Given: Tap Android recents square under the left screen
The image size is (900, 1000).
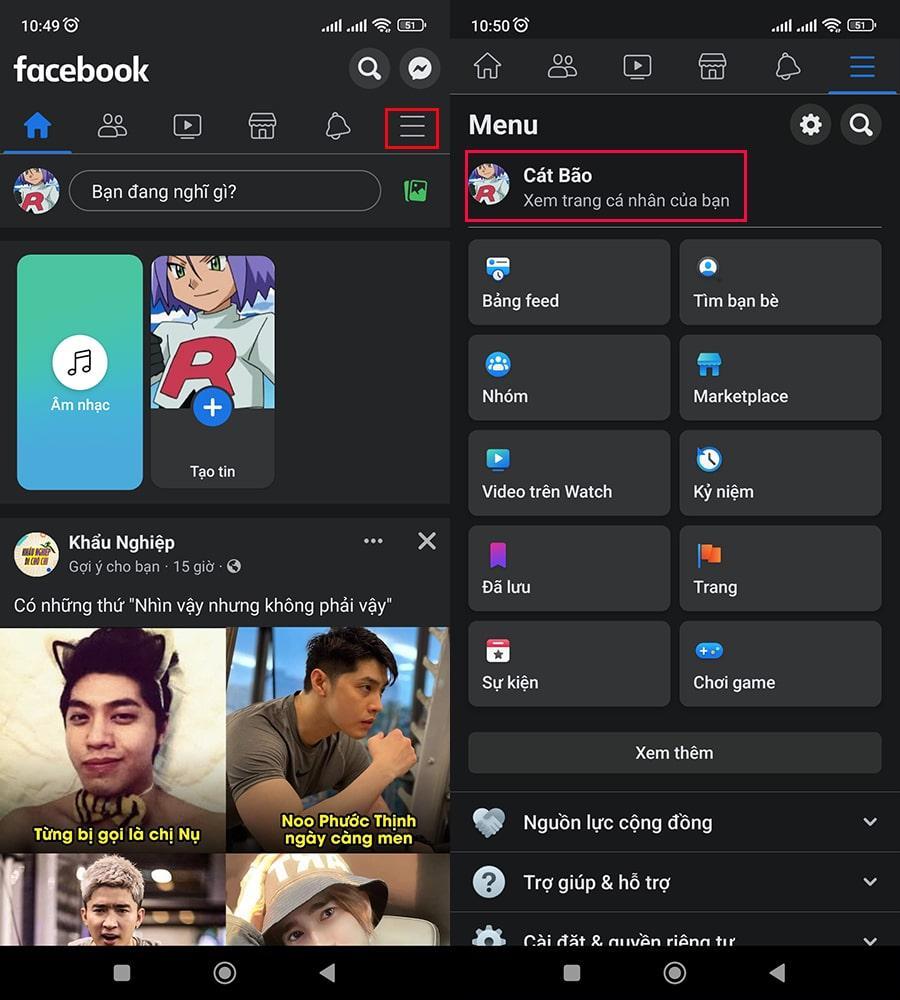Looking at the screenshot, I should tap(122, 973).
